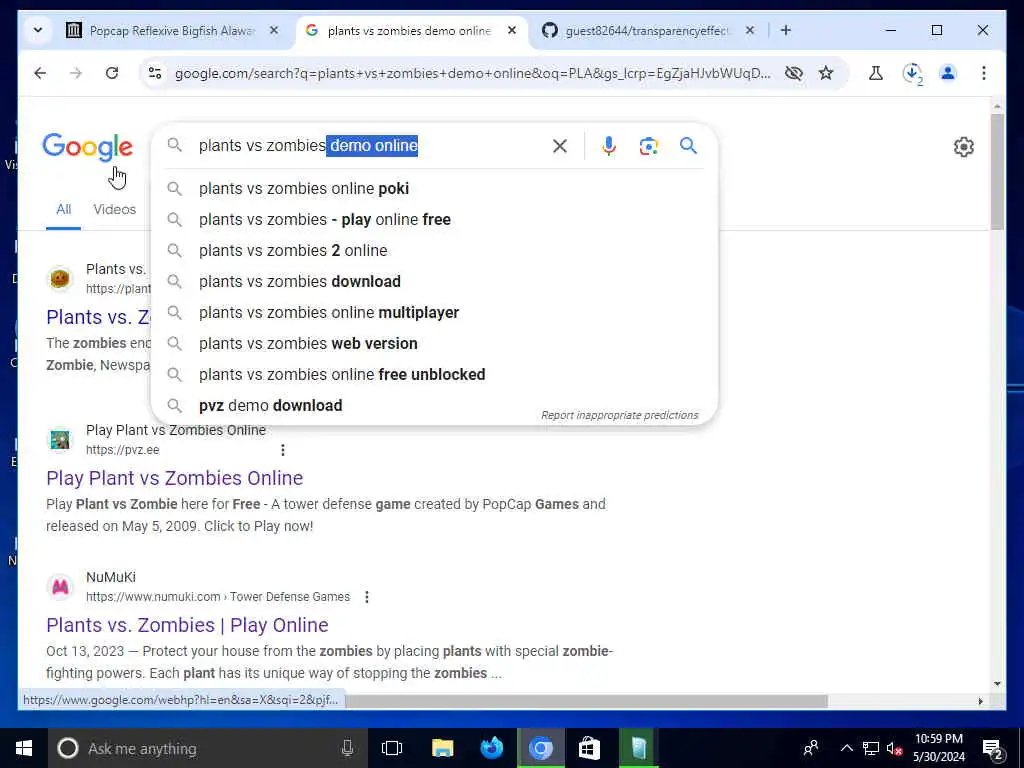Open the Firefox-style browser taskbar icon
1024x768 pixels.
(492, 748)
